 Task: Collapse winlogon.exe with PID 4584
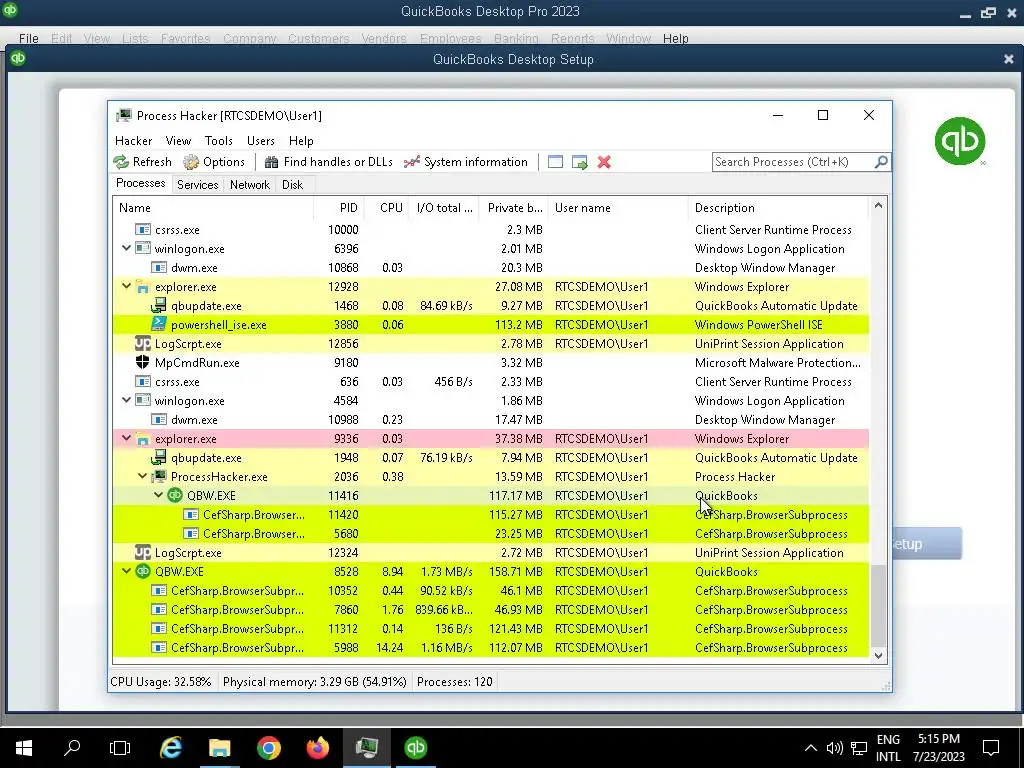click(126, 400)
